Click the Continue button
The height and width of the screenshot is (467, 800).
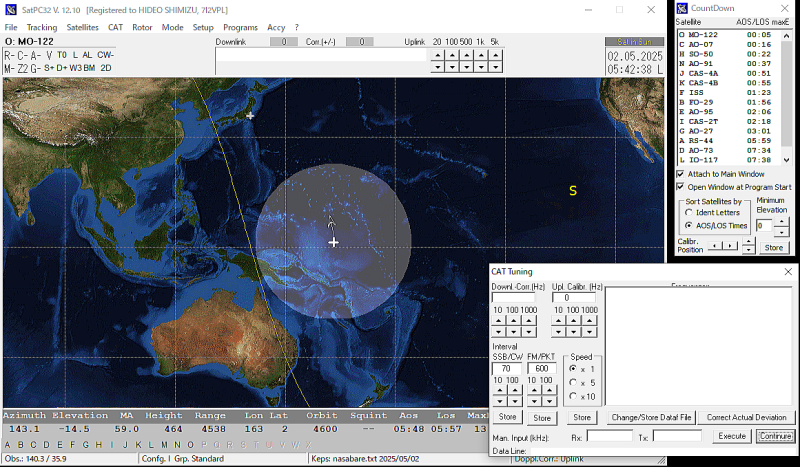point(775,436)
